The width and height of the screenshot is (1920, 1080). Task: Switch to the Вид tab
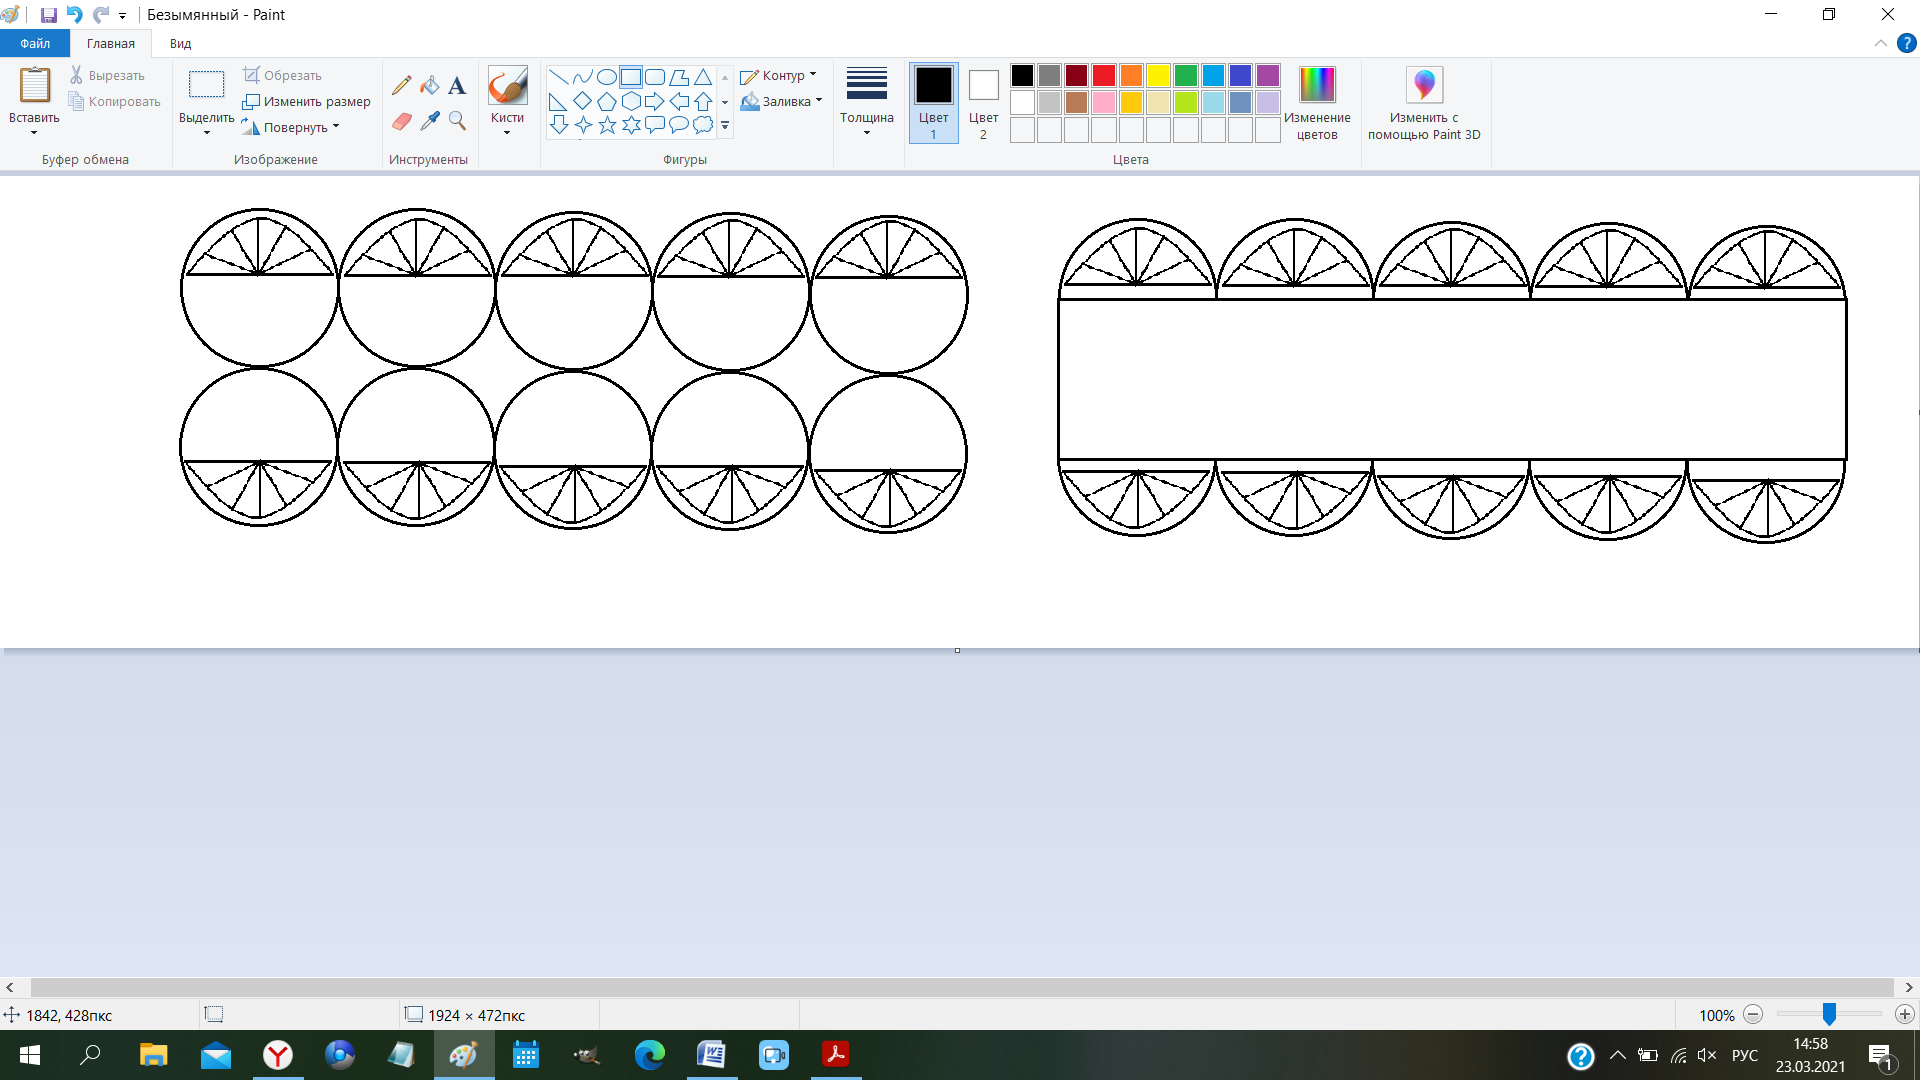[180, 43]
